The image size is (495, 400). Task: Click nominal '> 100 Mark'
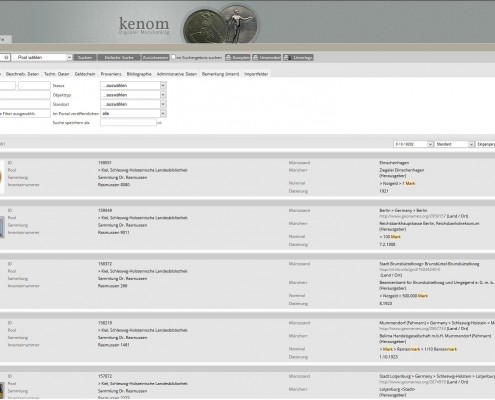click(x=390, y=237)
